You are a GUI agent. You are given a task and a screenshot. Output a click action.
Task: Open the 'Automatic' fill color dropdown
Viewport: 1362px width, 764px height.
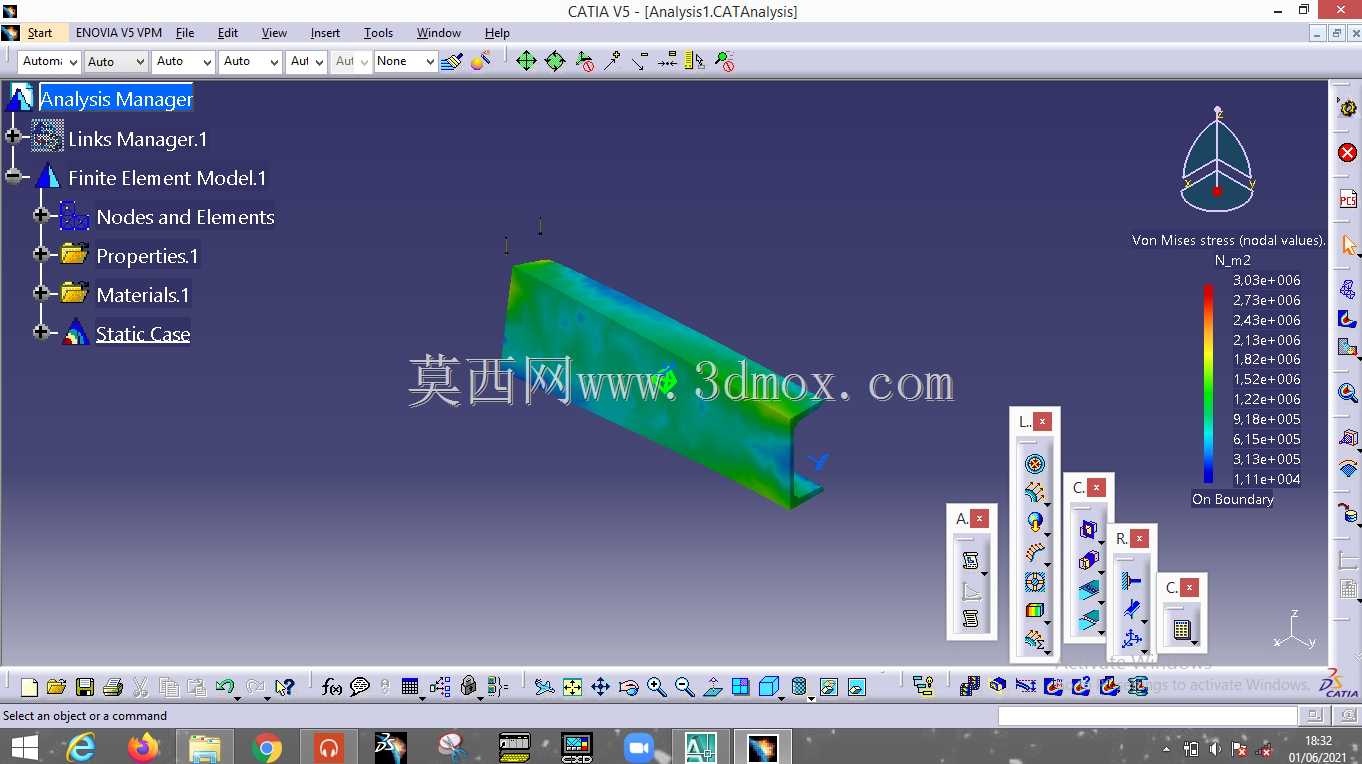pos(49,61)
